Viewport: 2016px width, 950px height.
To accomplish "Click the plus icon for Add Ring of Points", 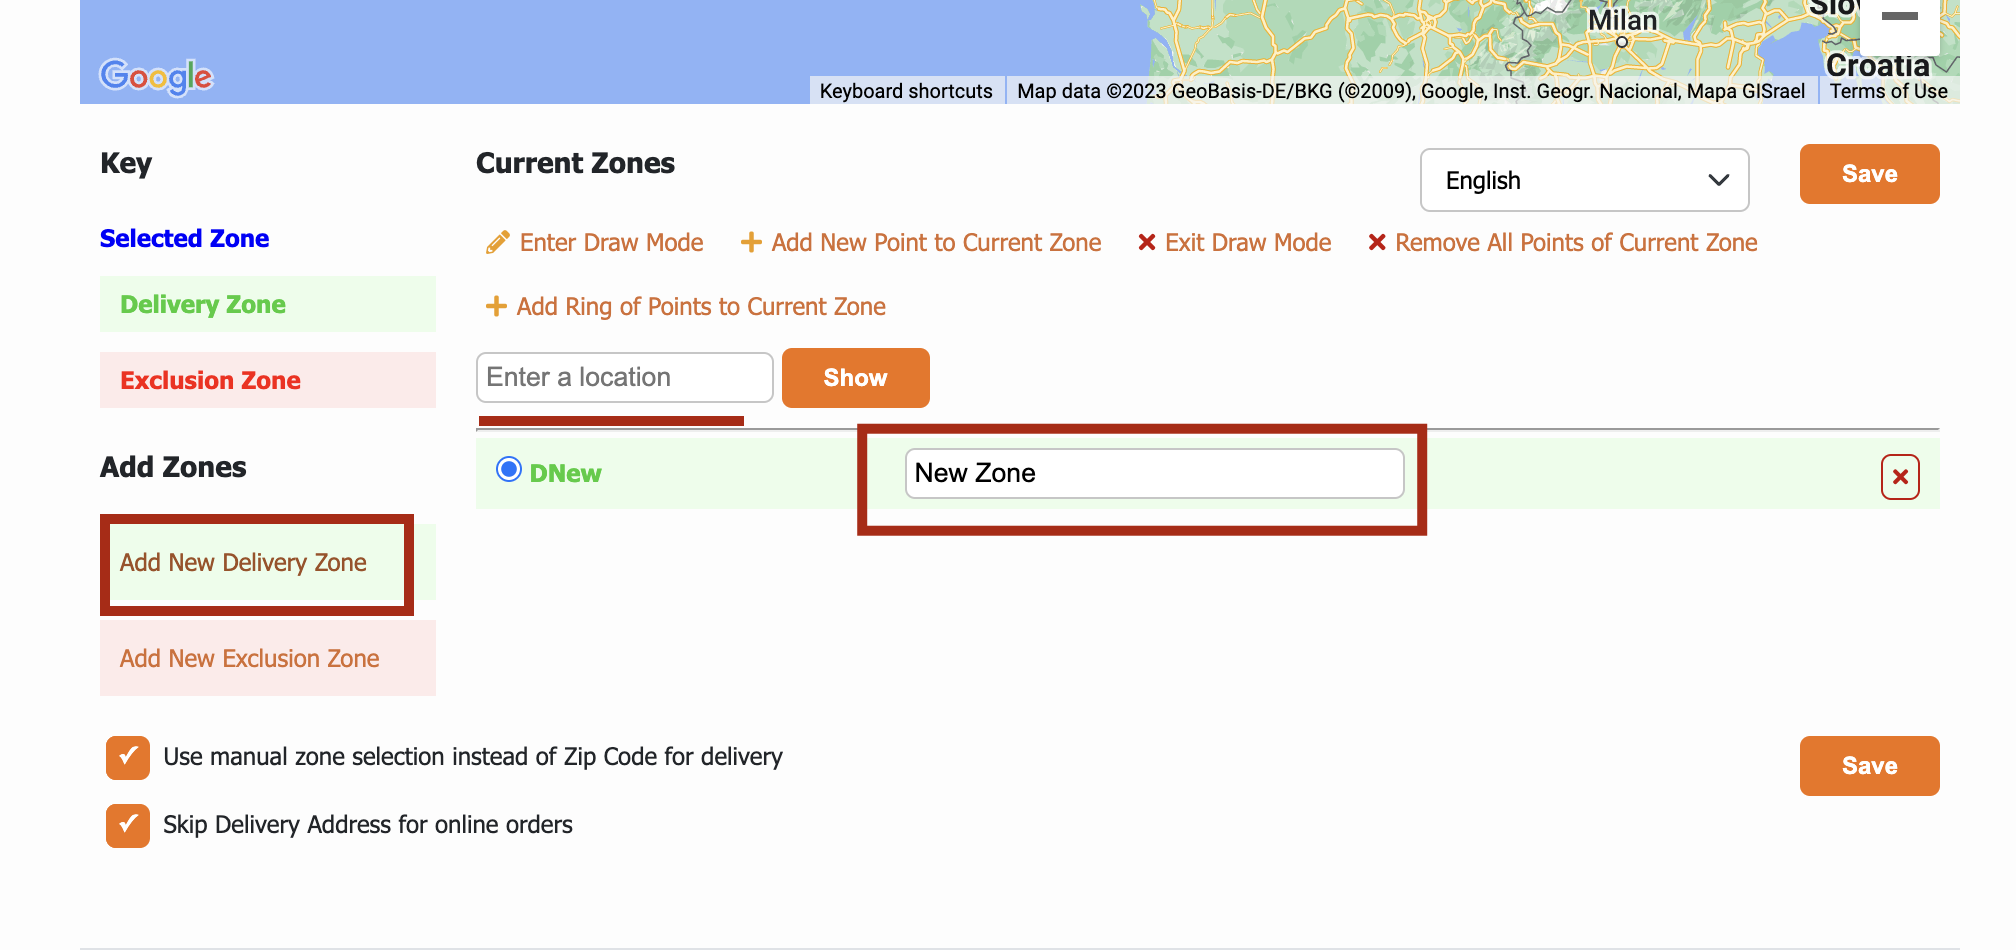I will click(x=496, y=306).
